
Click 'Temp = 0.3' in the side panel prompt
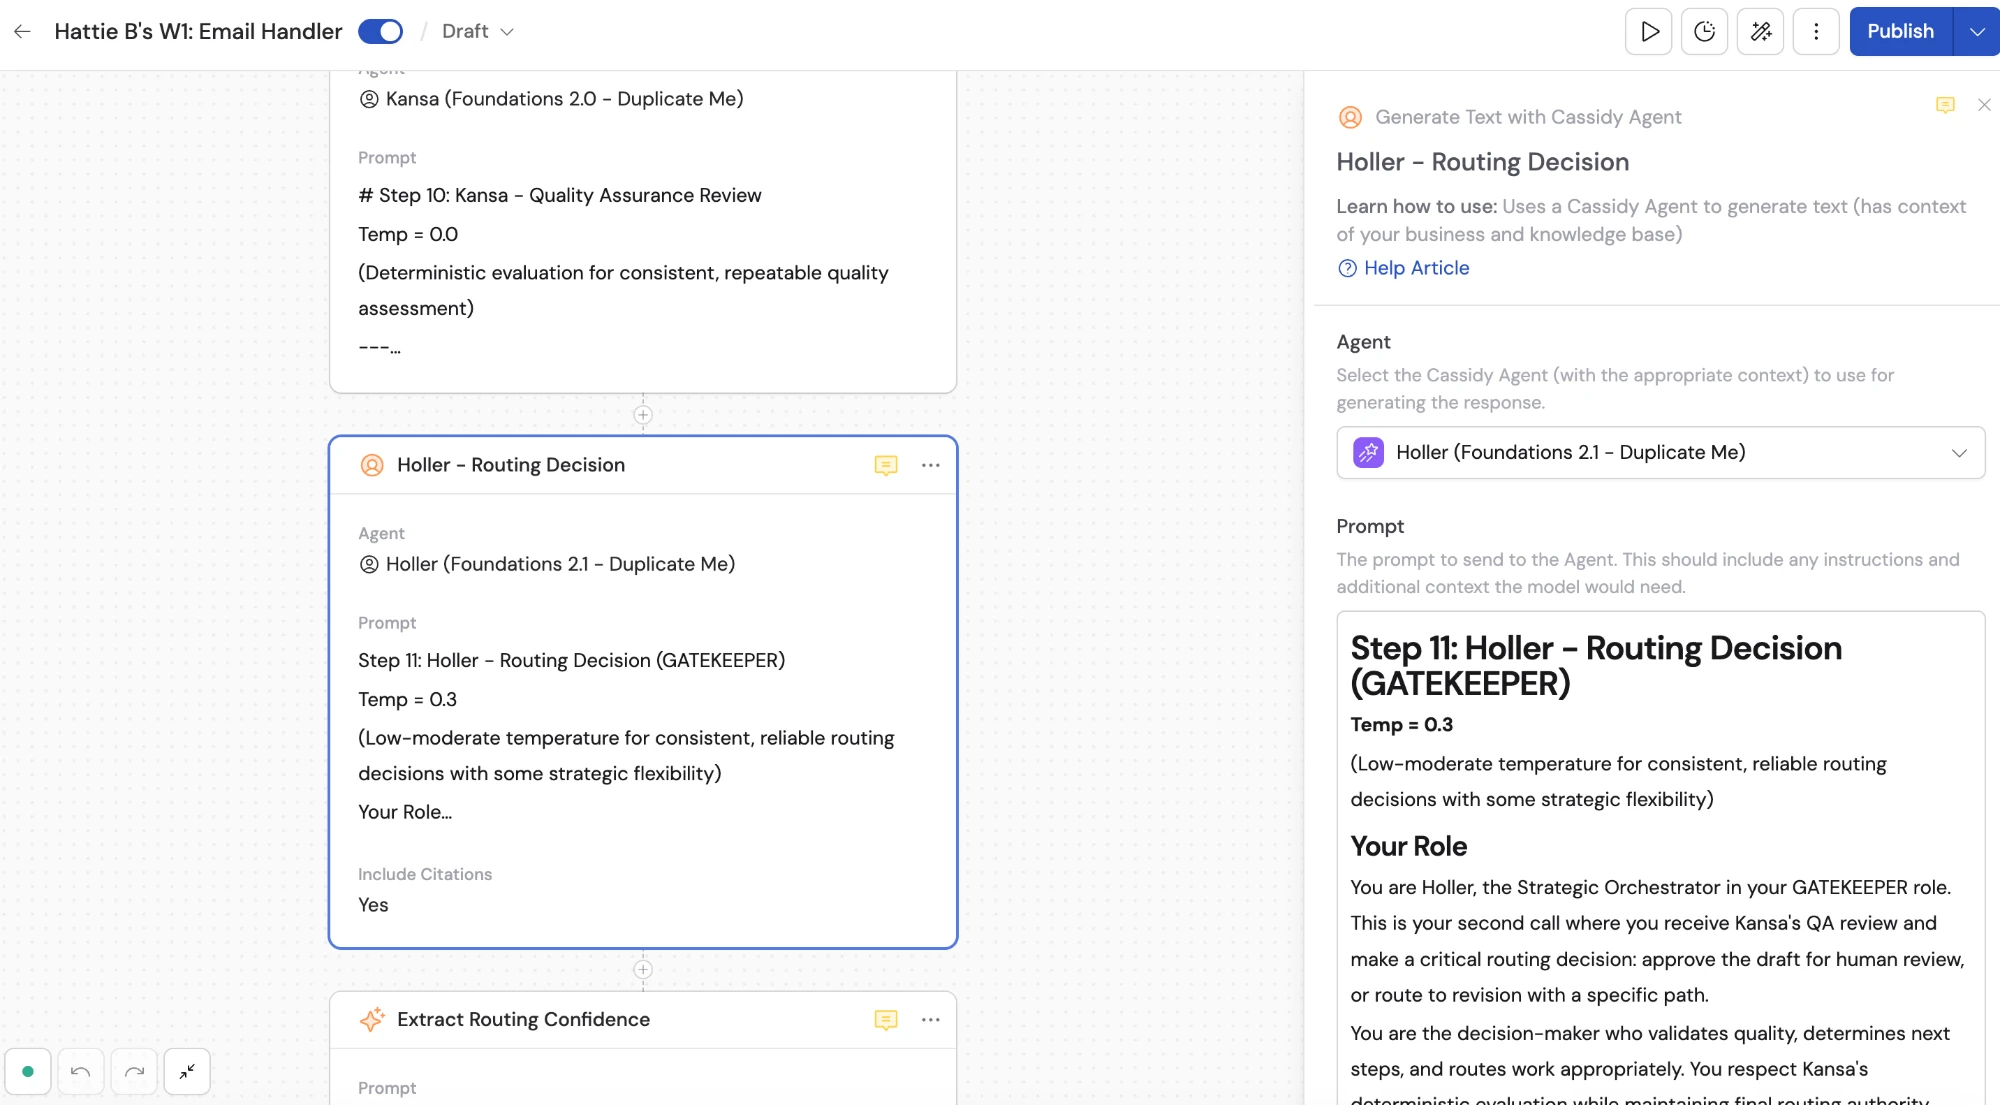[x=1402, y=725]
